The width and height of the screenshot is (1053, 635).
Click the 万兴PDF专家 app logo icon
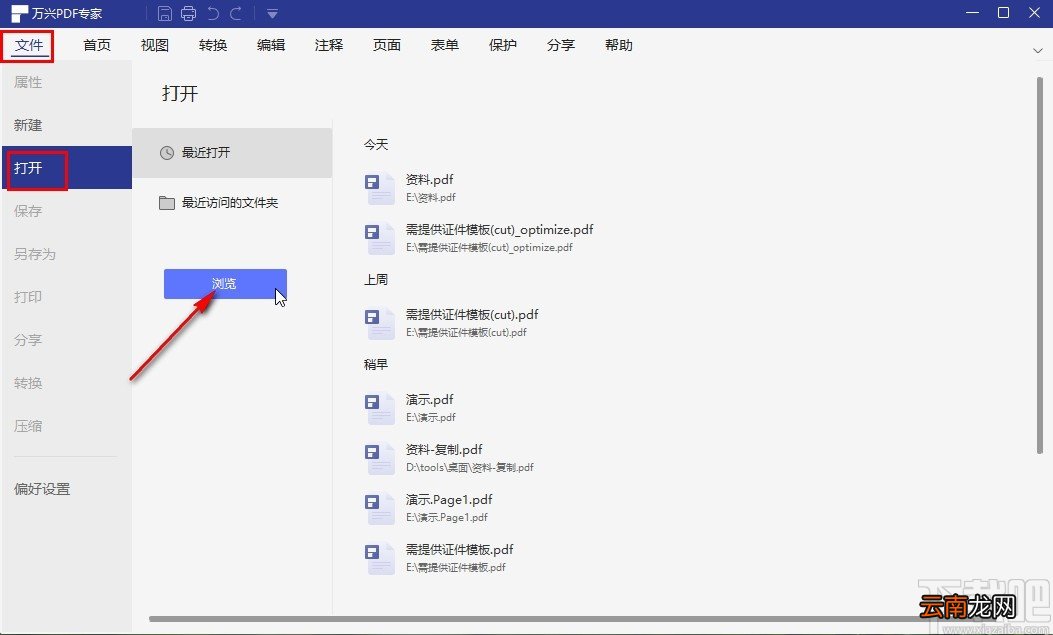point(19,13)
